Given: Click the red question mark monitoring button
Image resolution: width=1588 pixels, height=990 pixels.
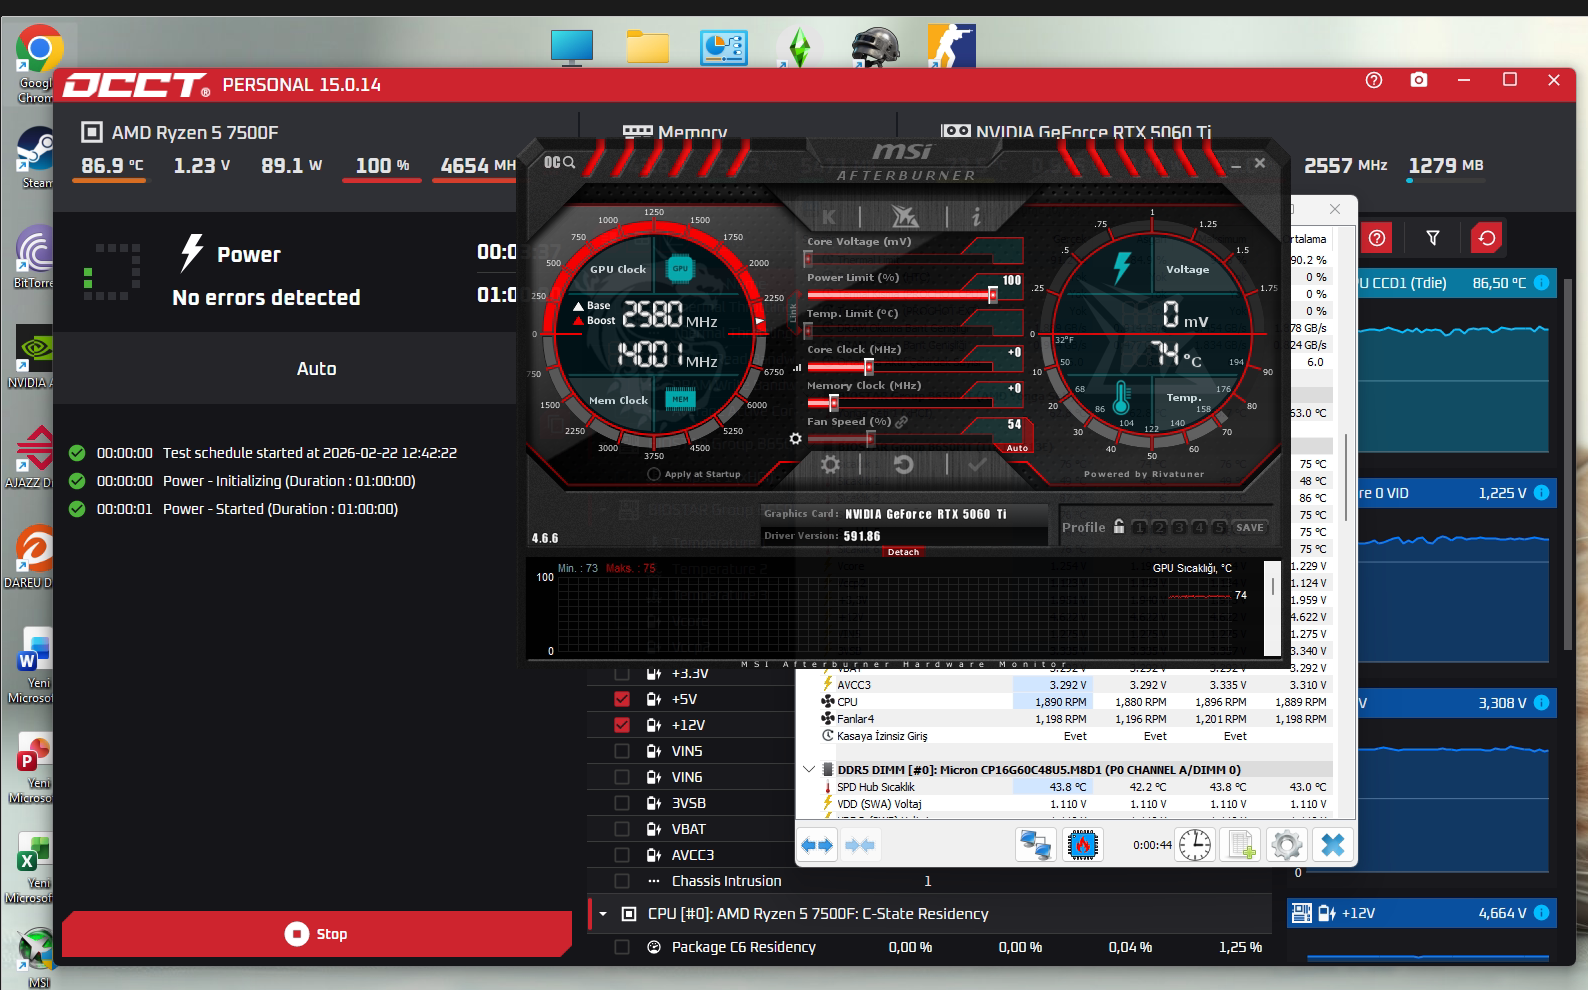Looking at the screenshot, I should [x=1377, y=238].
